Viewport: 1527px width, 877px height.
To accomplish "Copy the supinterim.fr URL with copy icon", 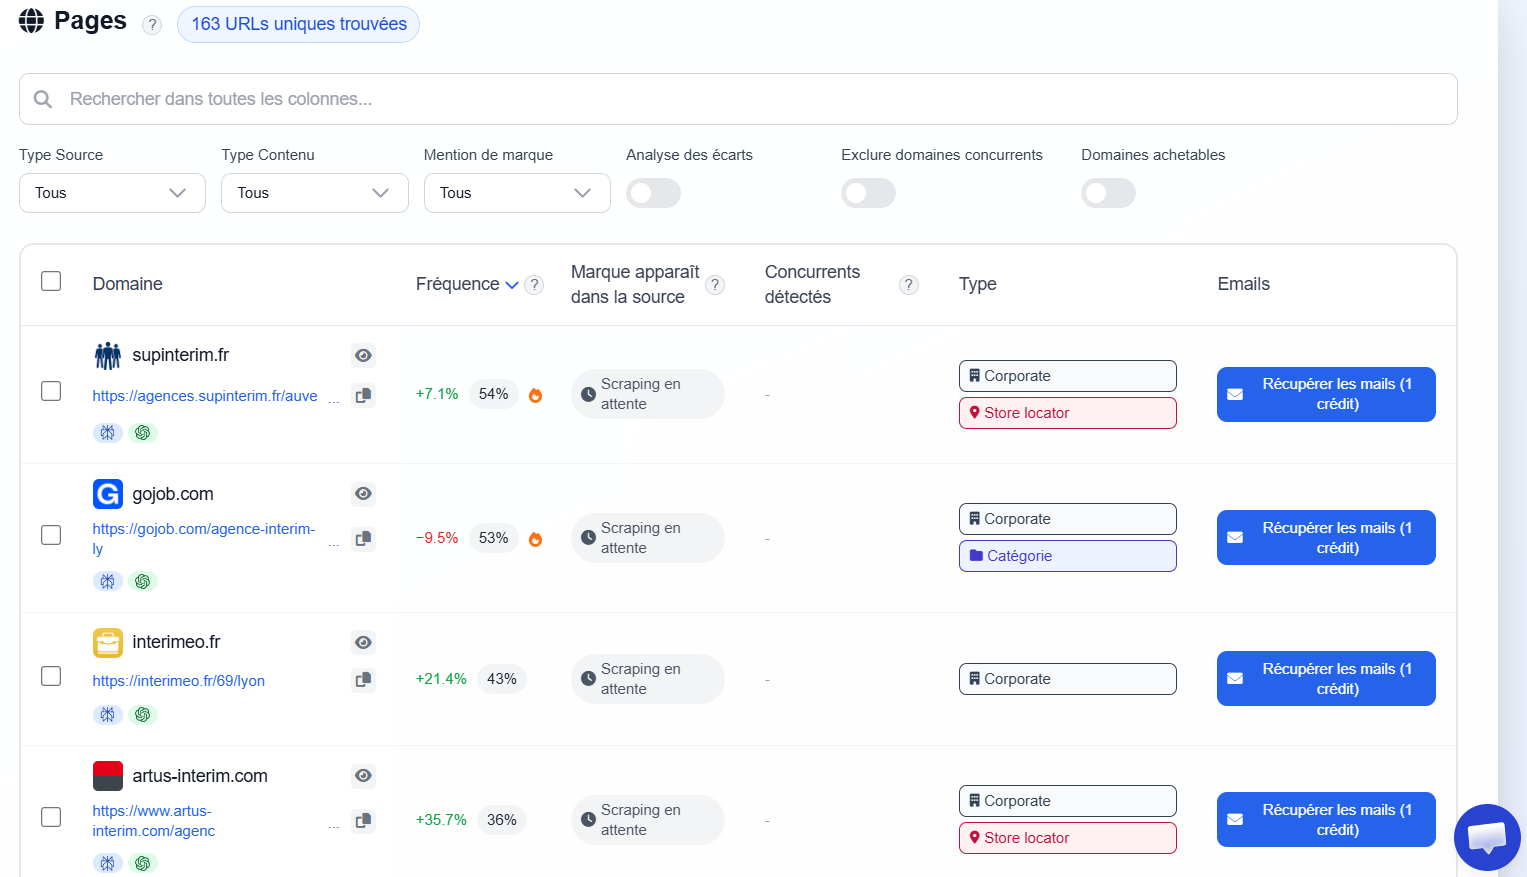I will click(x=364, y=395).
